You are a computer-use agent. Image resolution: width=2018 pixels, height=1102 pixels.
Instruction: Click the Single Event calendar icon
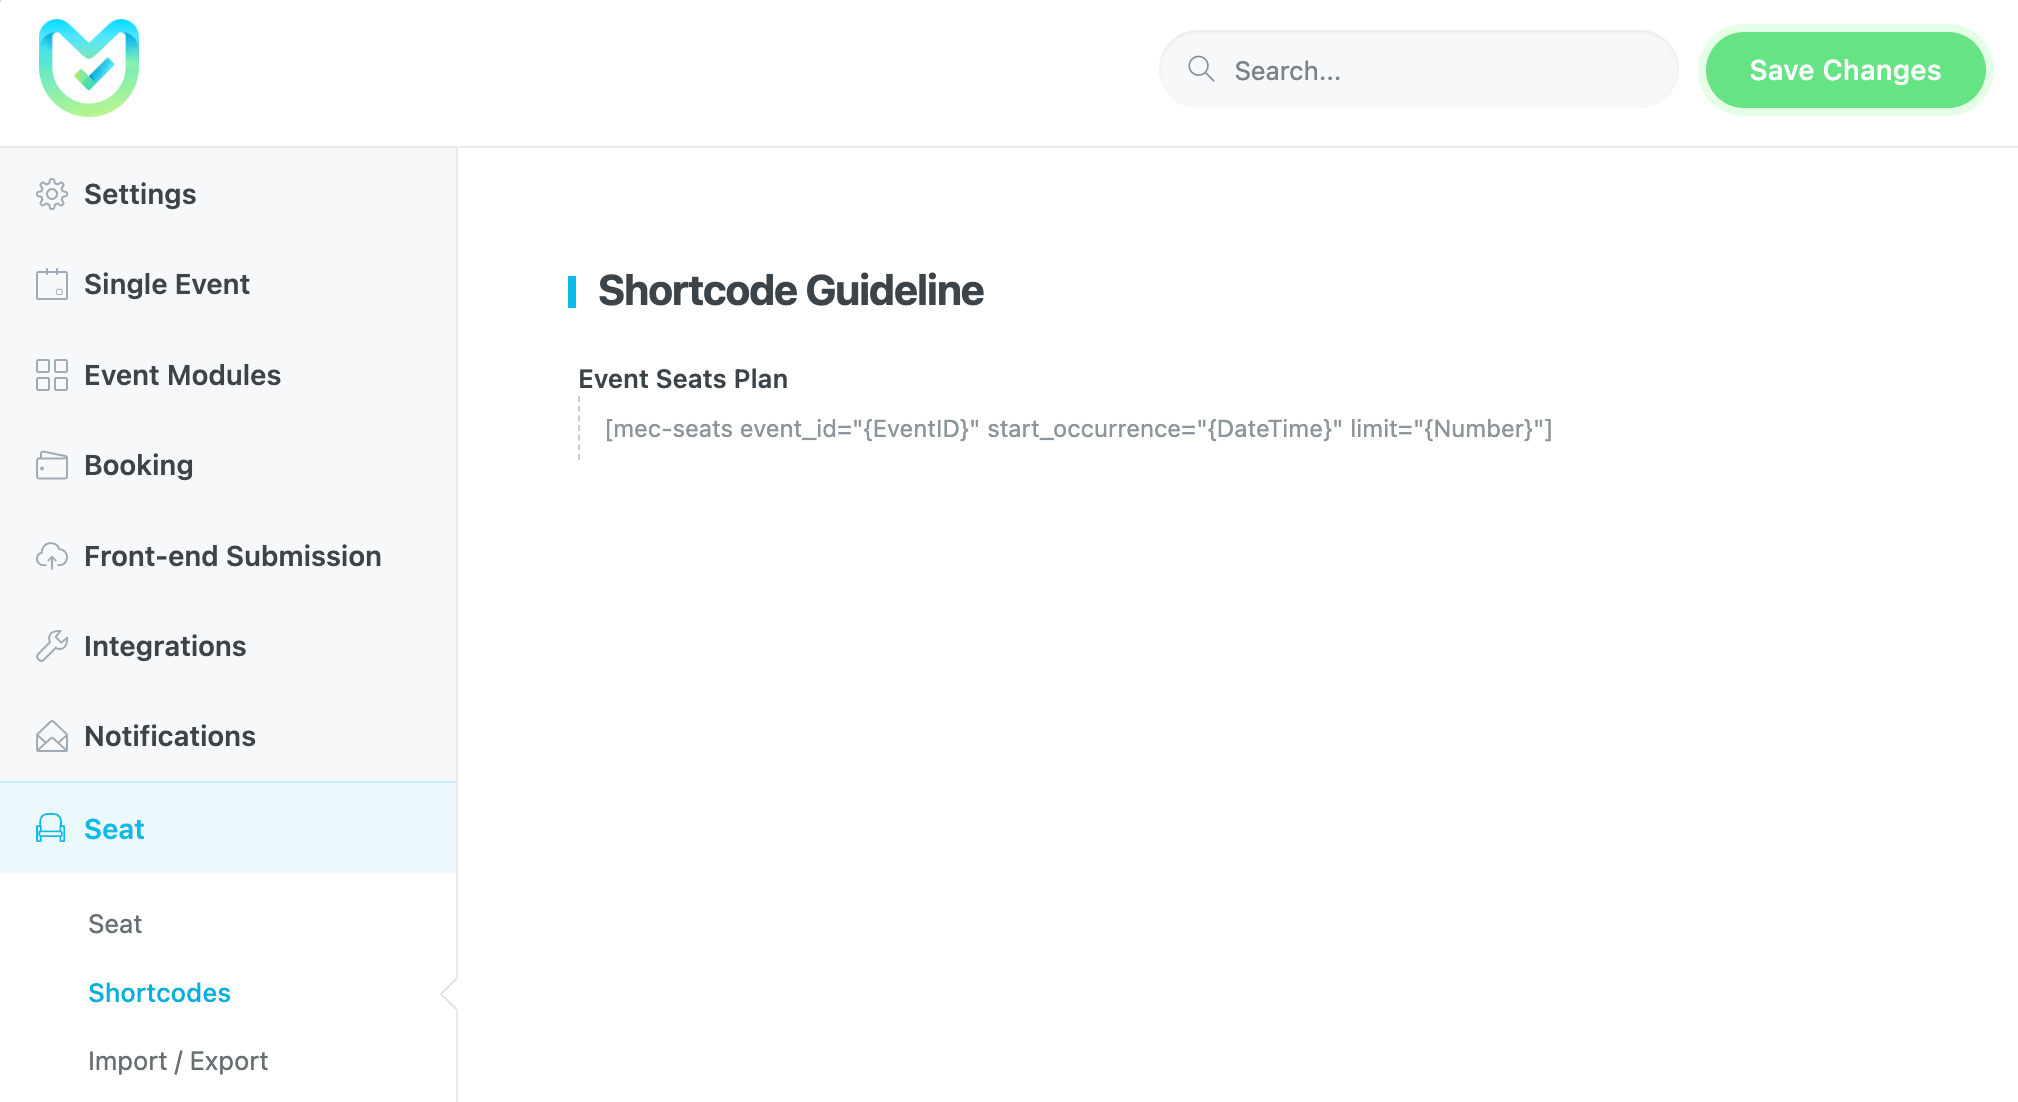coord(52,285)
